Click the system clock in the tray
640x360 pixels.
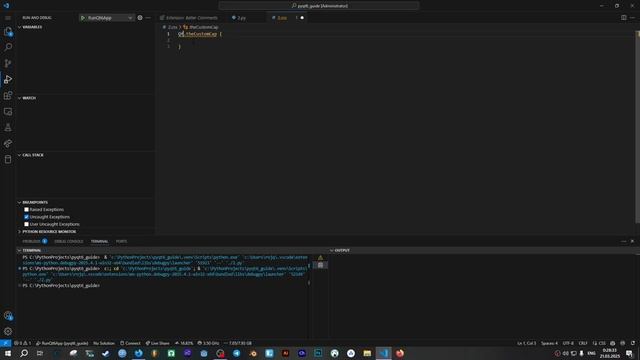(x=610, y=353)
